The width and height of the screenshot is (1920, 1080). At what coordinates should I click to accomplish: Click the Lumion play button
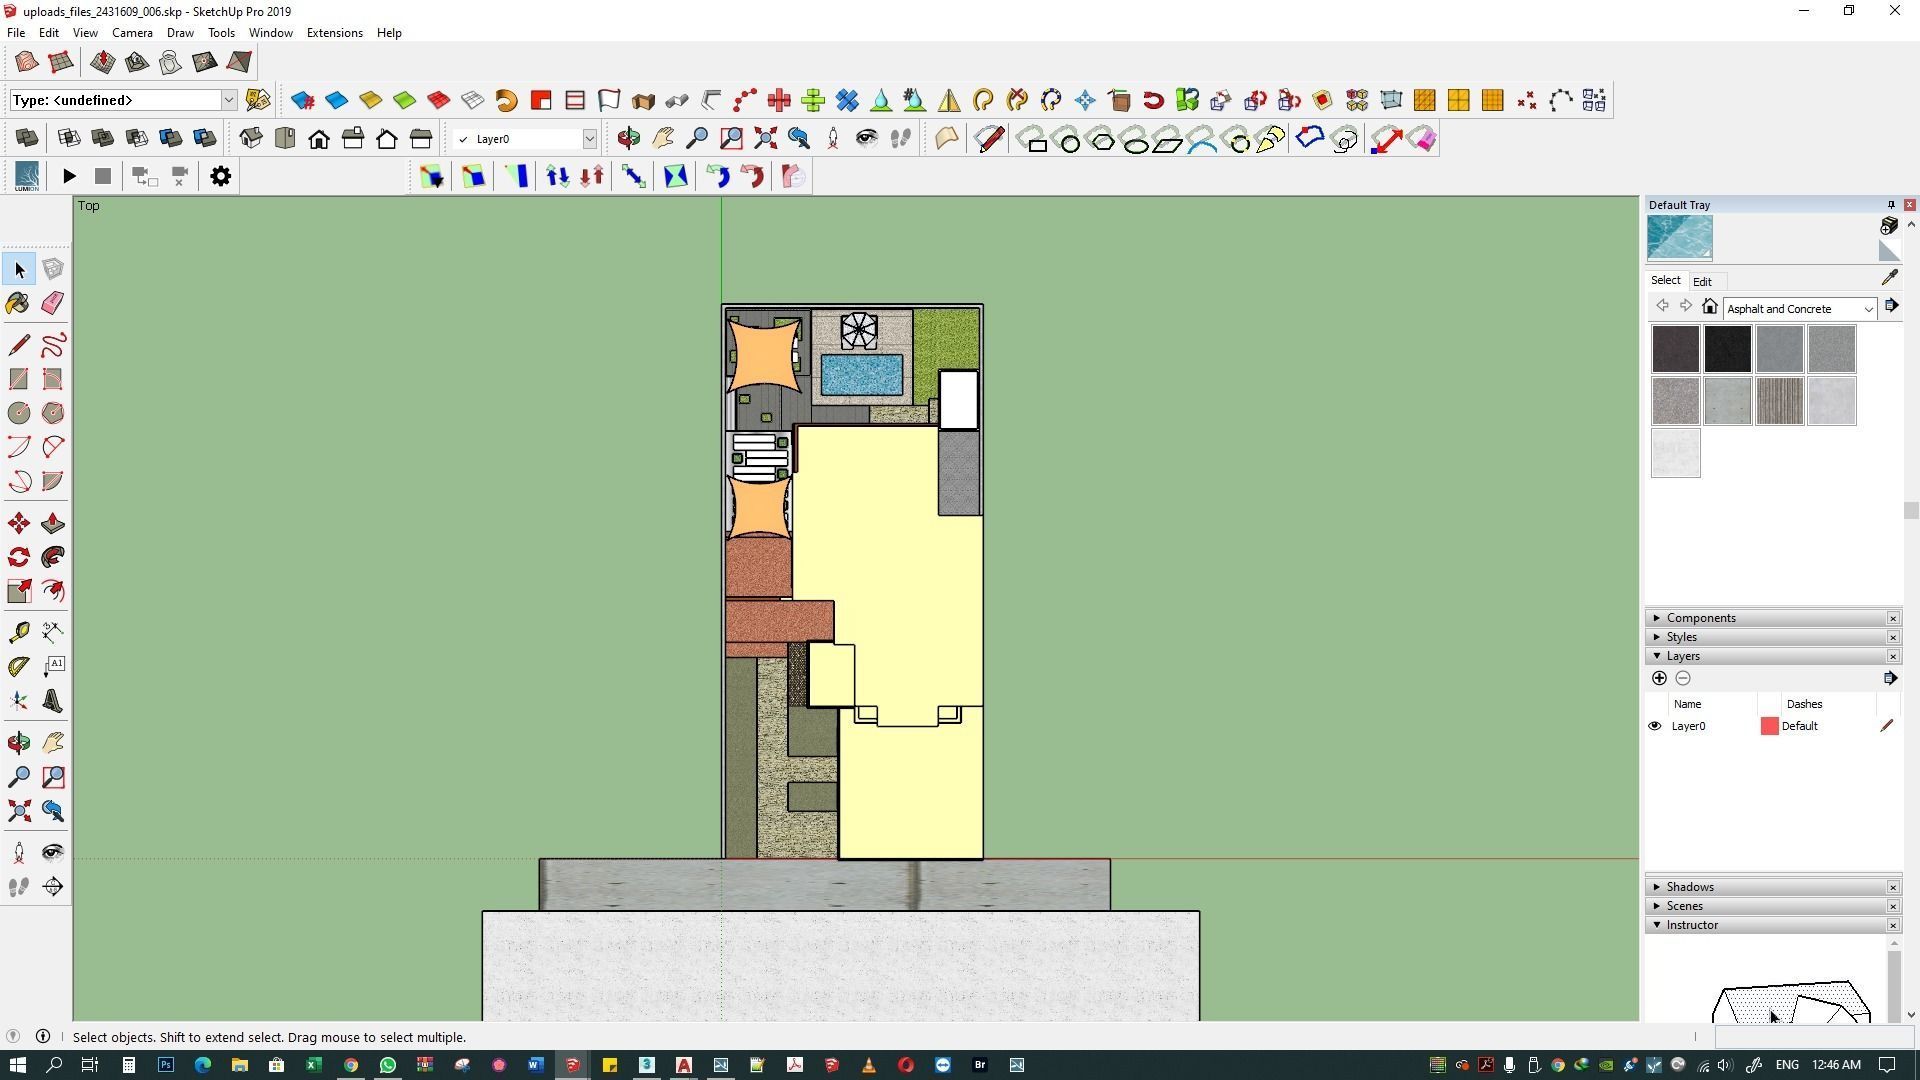[69, 176]
